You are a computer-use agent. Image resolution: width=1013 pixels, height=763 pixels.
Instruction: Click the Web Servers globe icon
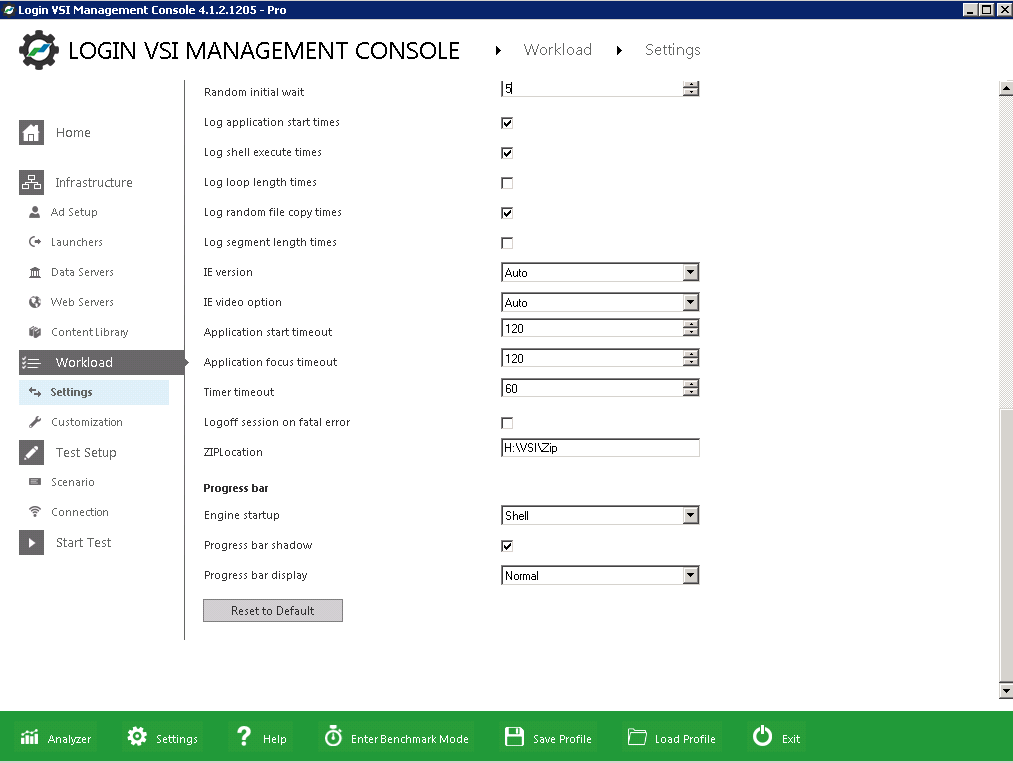(x=35, y=302)
